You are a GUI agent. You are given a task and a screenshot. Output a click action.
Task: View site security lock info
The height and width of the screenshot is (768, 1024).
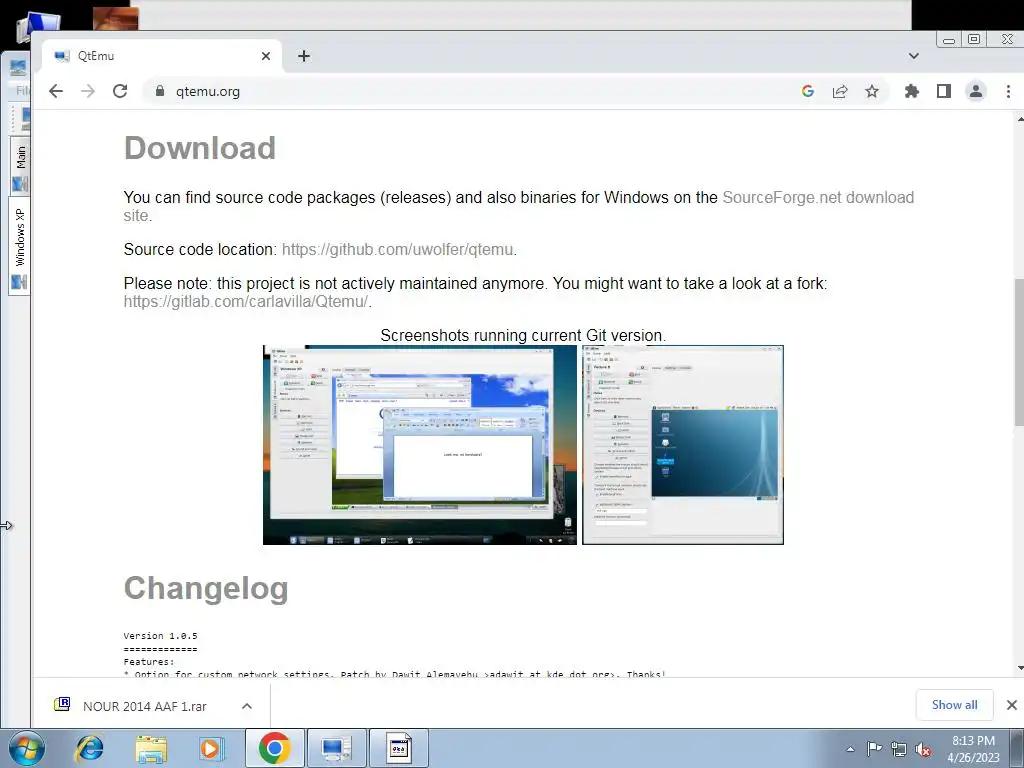(x=160, y=91)
